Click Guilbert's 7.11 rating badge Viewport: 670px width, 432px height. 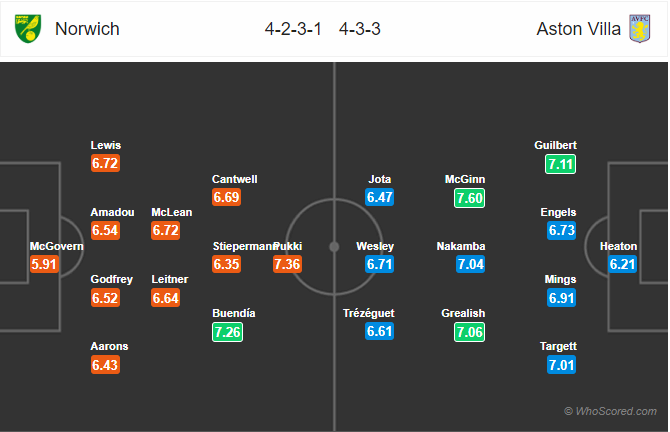[560, 164]
